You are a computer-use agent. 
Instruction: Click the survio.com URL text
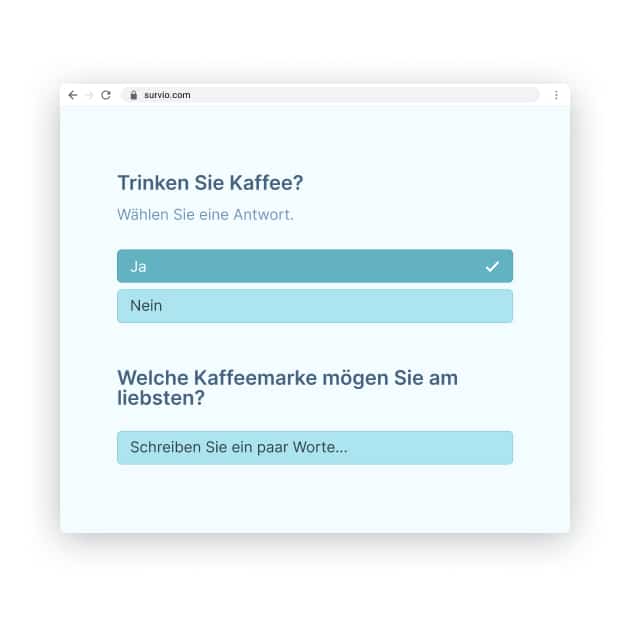[x=165, y=95]
